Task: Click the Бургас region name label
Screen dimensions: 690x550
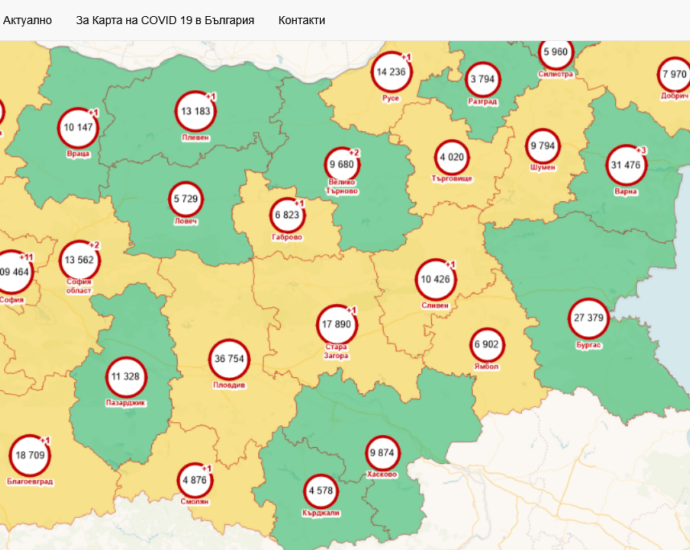Action: pos(588,345)
